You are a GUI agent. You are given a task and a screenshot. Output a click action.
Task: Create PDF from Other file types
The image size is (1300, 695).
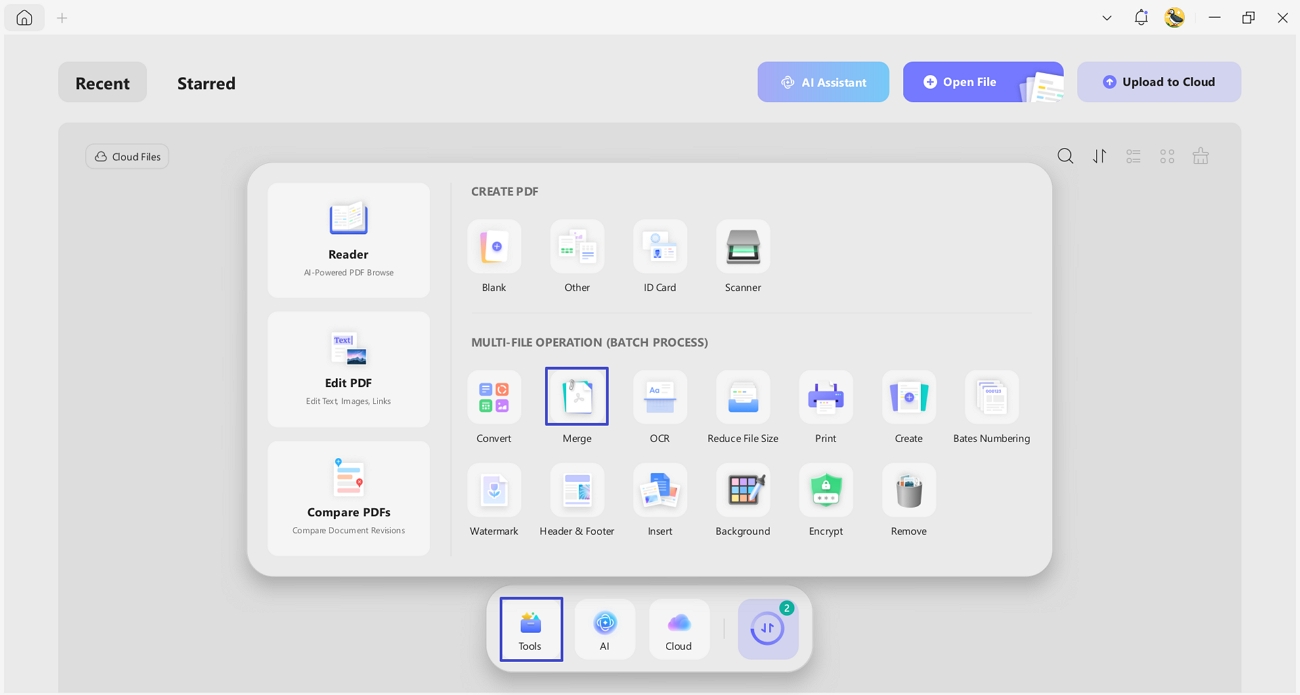coord(577,257)
